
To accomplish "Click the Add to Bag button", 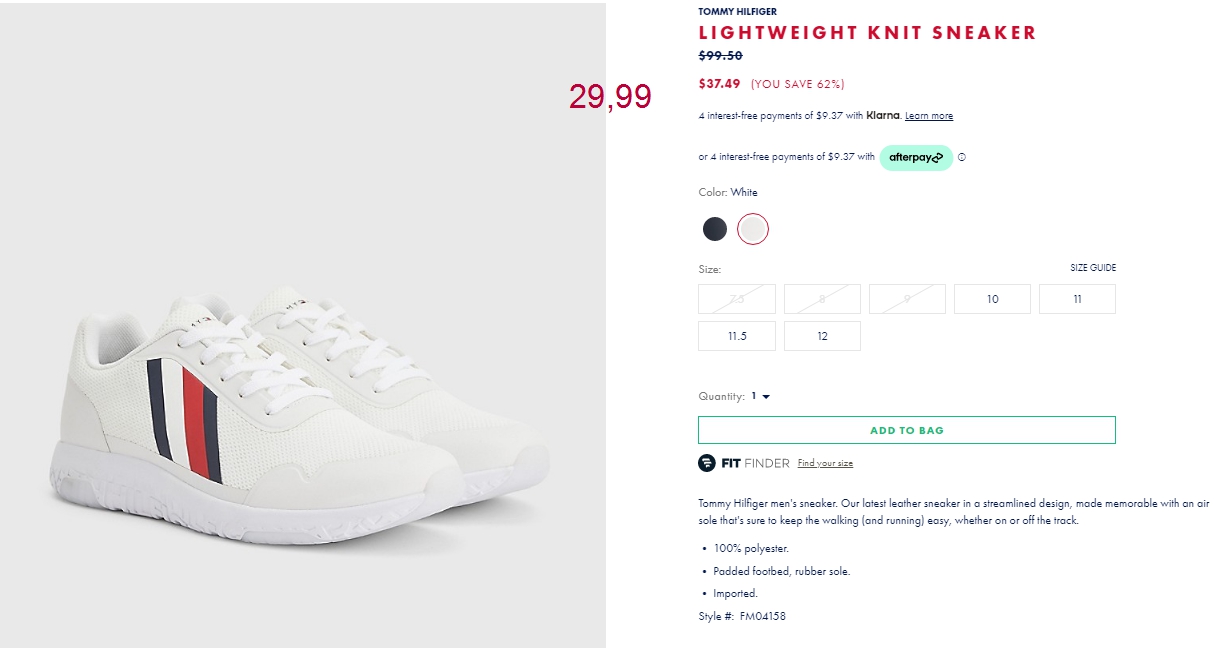I will pyautogui.click(x=907, y=430).
